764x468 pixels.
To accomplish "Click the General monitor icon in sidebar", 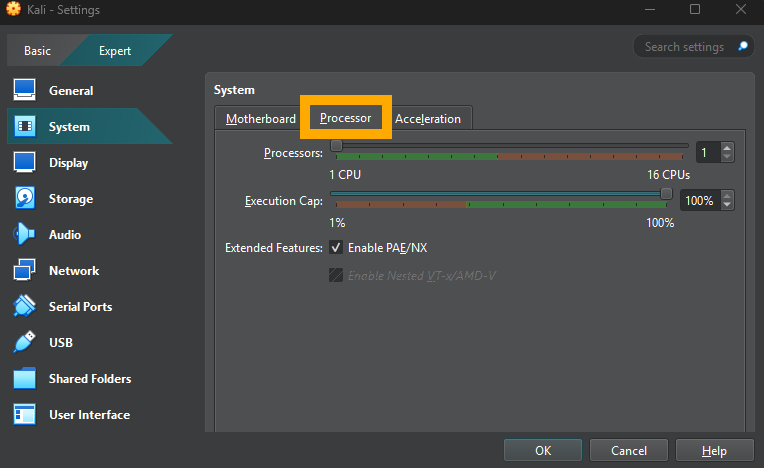I will (24, 90).
